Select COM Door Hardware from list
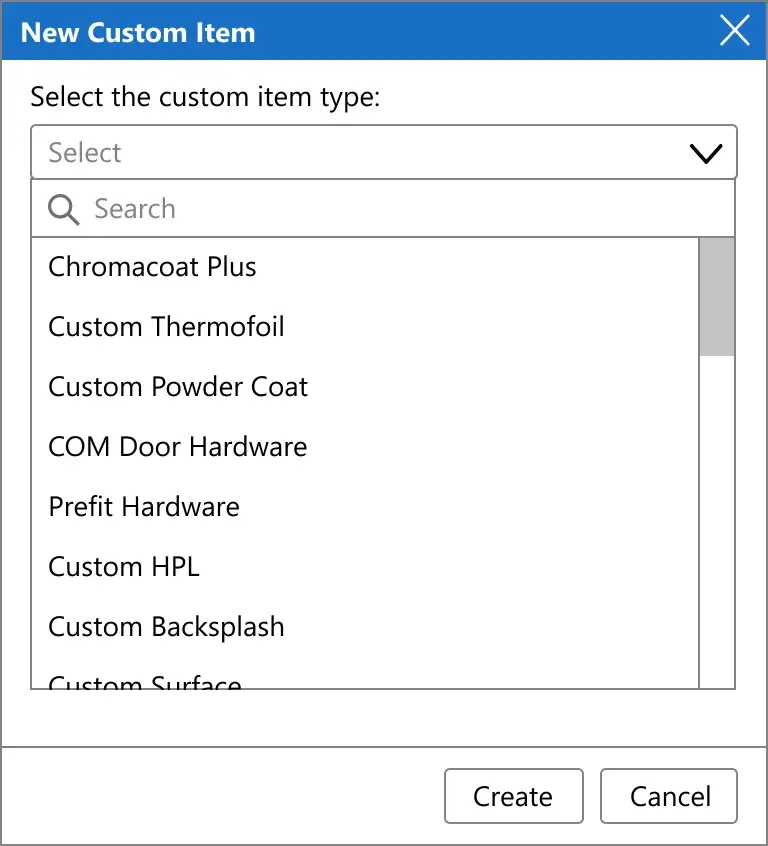Screen dimensions: 768x846 point(365,446)
